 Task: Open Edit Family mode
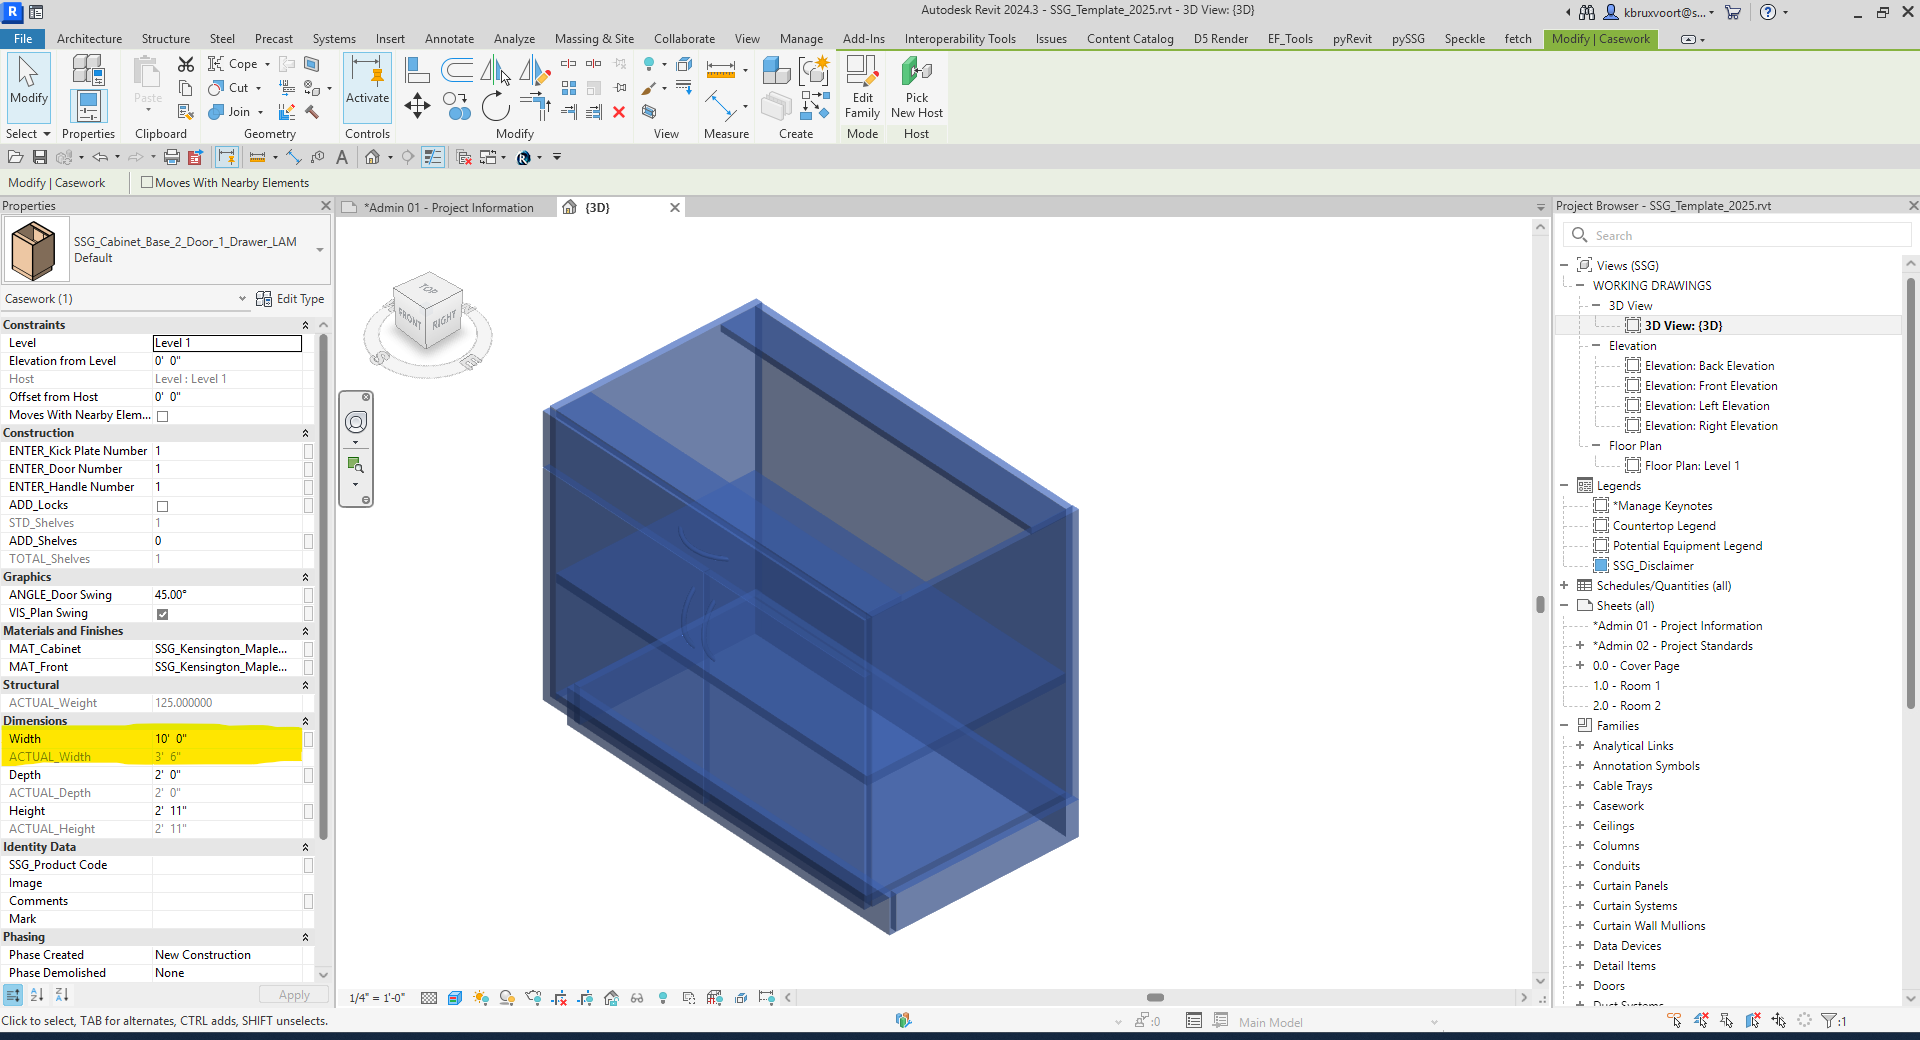[861, 88]
